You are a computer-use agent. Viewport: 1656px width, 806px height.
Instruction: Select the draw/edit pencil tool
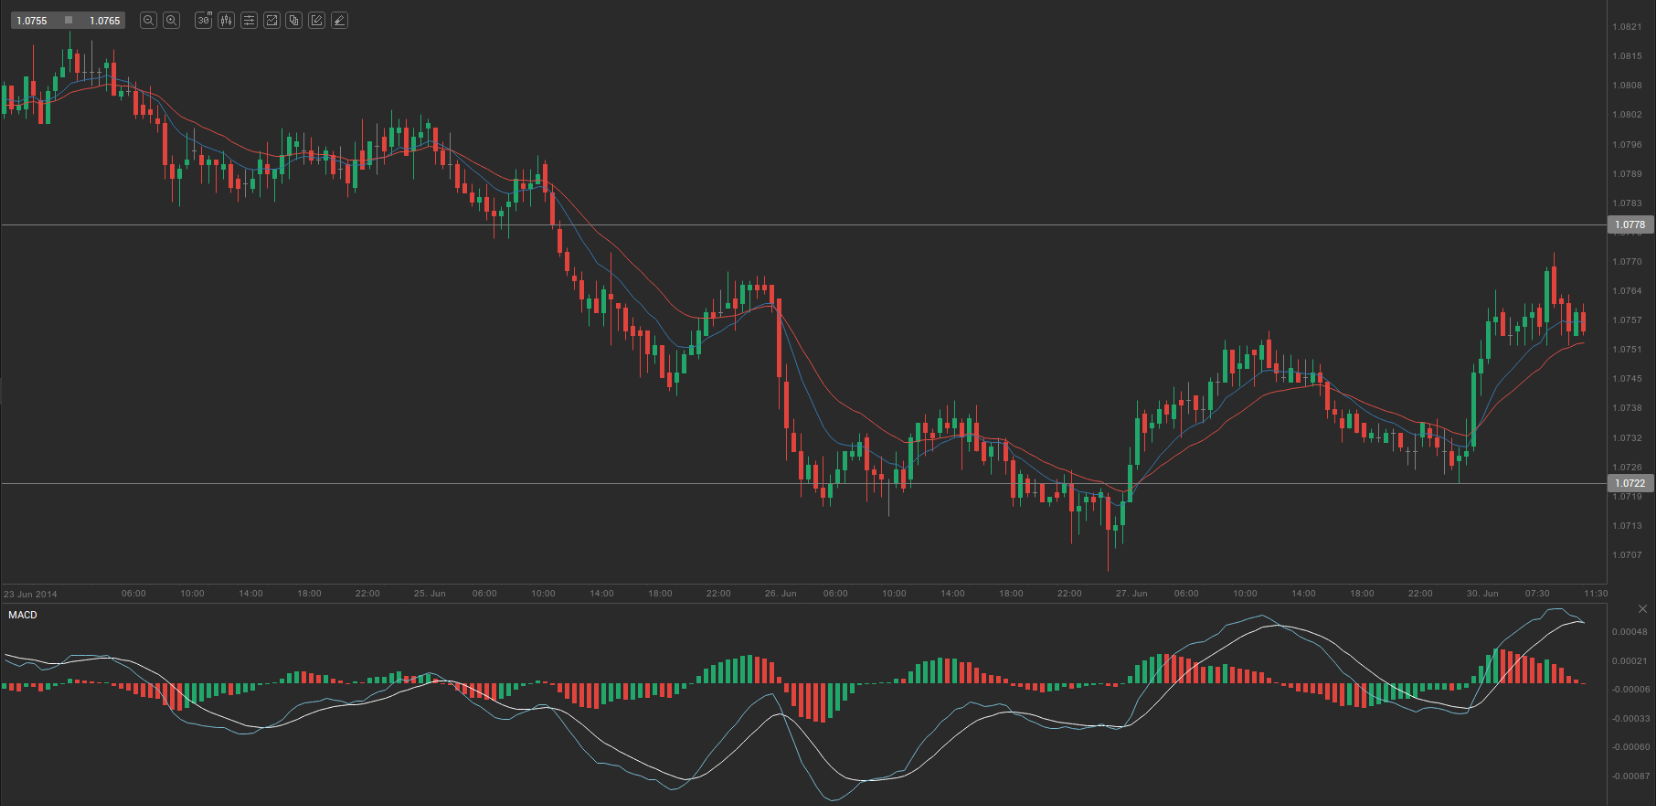tap(317, 20)
